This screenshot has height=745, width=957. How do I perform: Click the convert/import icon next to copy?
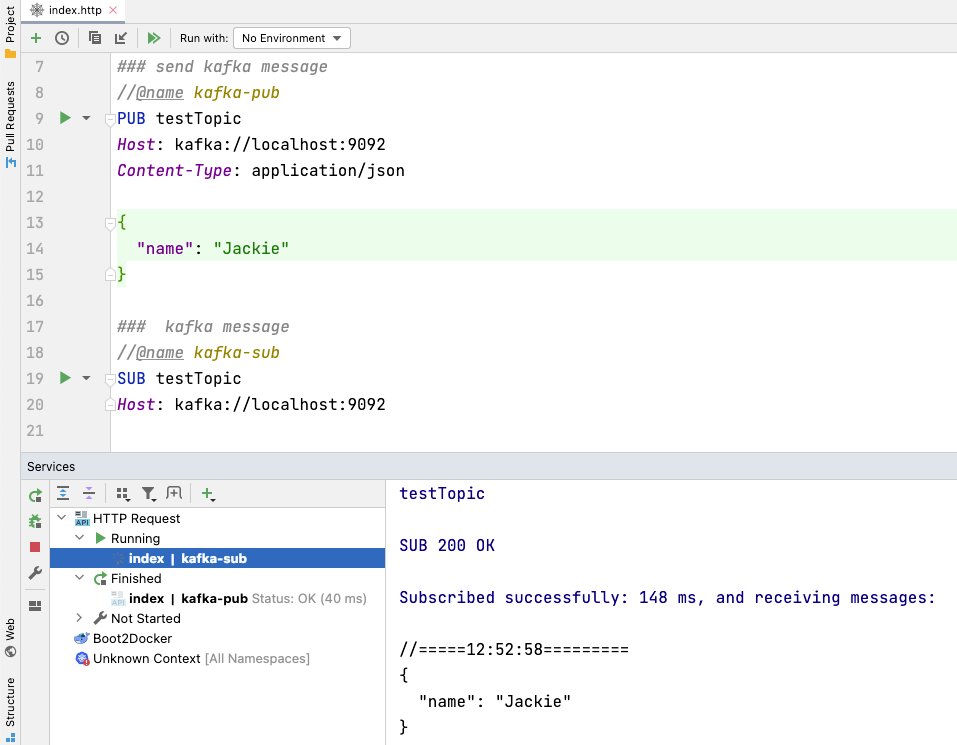[121, 38]
